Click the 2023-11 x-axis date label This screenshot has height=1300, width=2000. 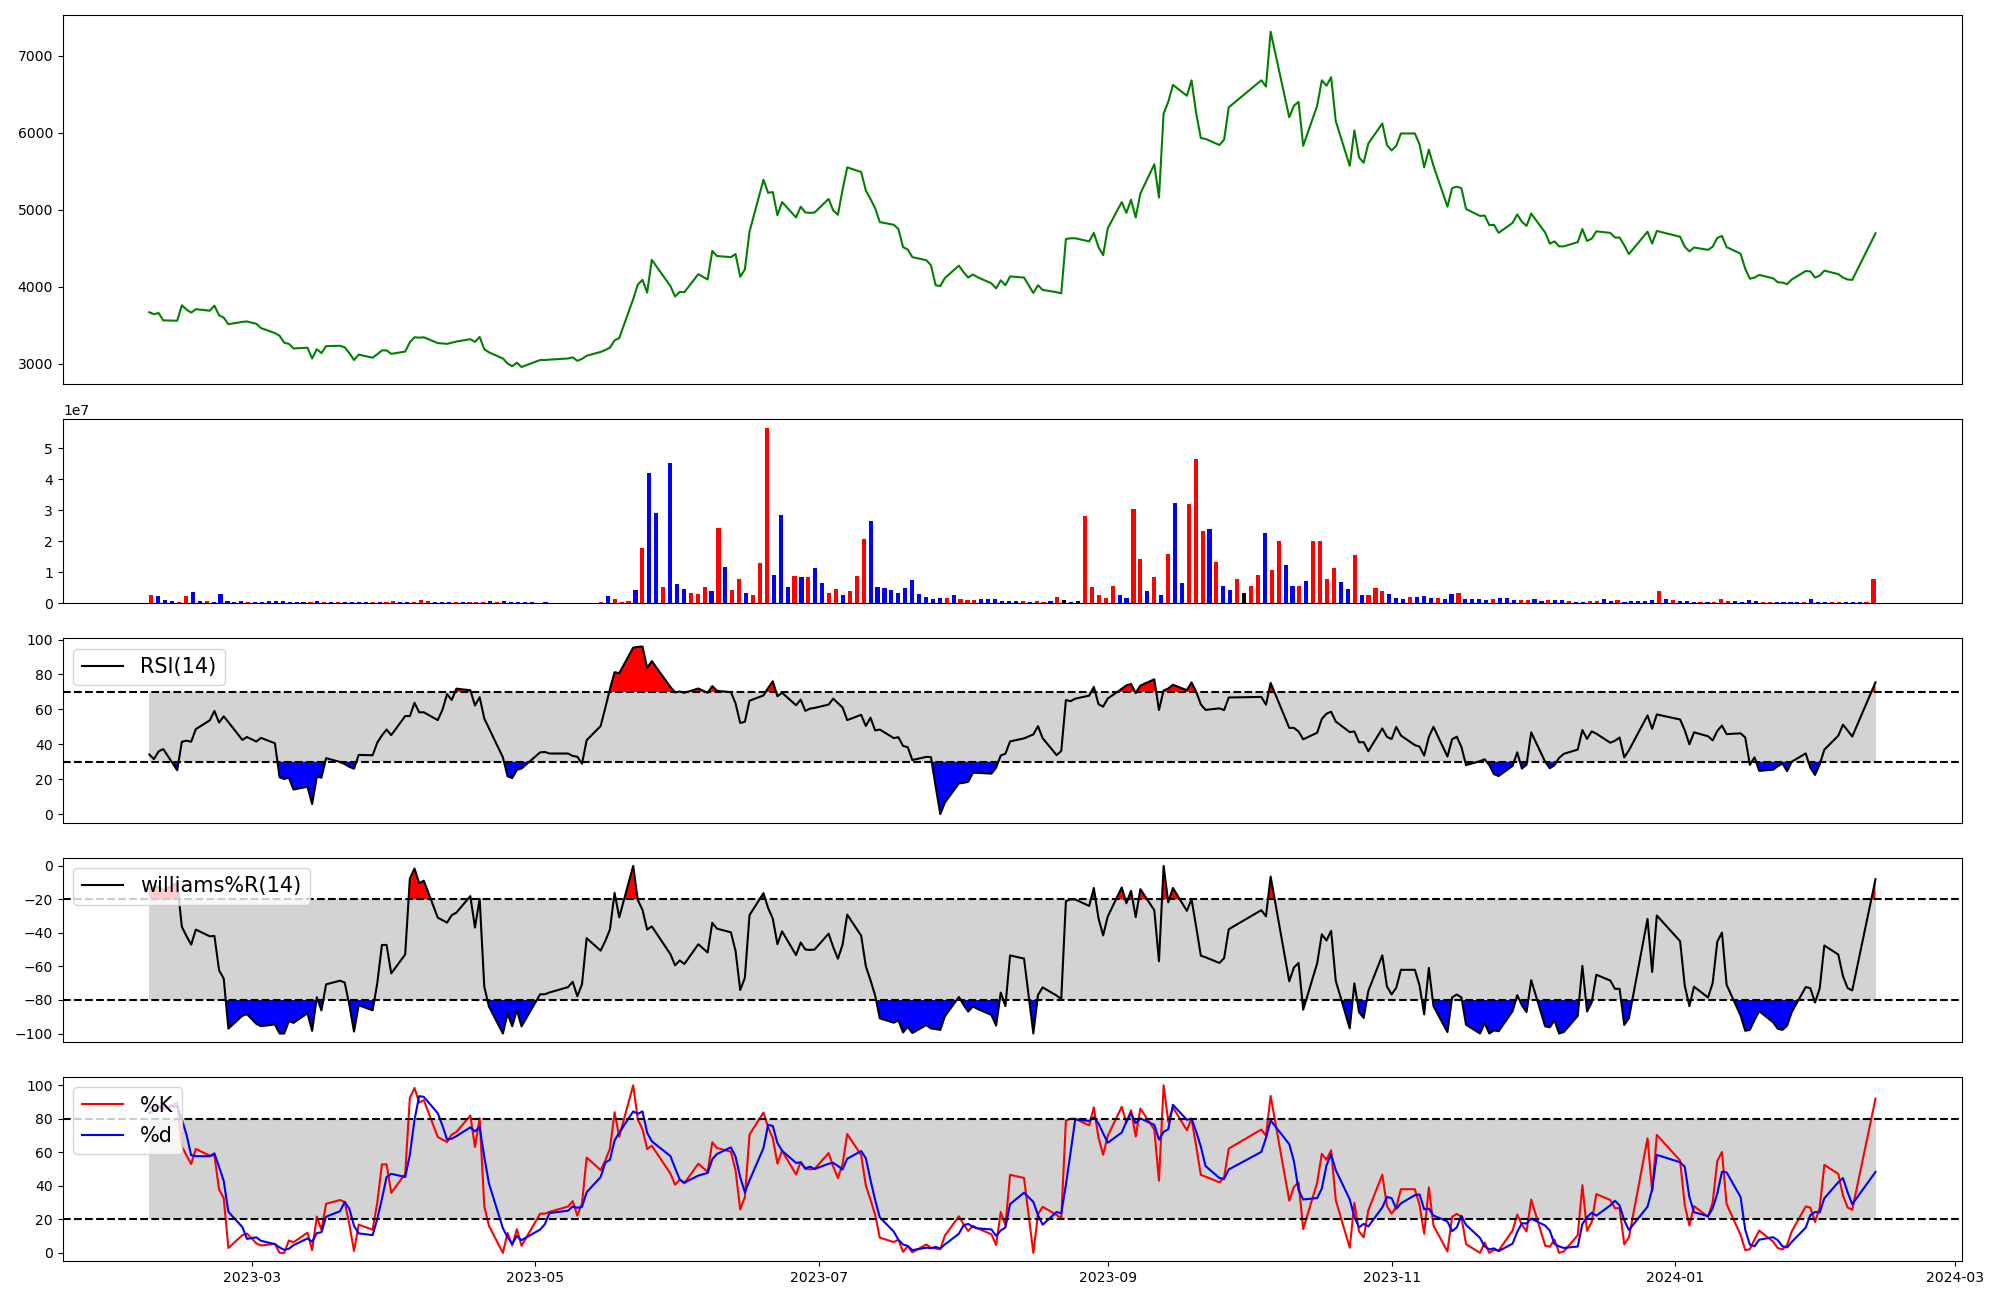click(1392, 1277)
